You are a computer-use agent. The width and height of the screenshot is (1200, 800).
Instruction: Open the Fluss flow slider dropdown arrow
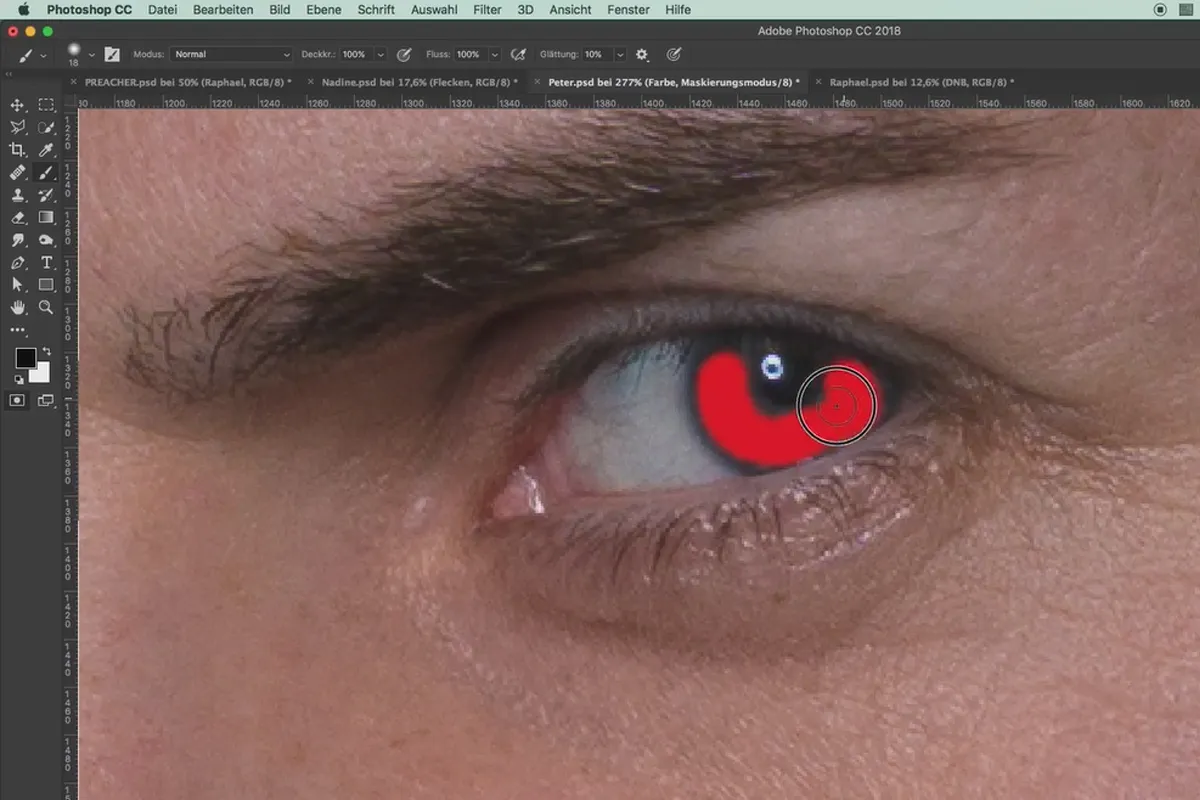pyautogui.click(x=495, y=55)
